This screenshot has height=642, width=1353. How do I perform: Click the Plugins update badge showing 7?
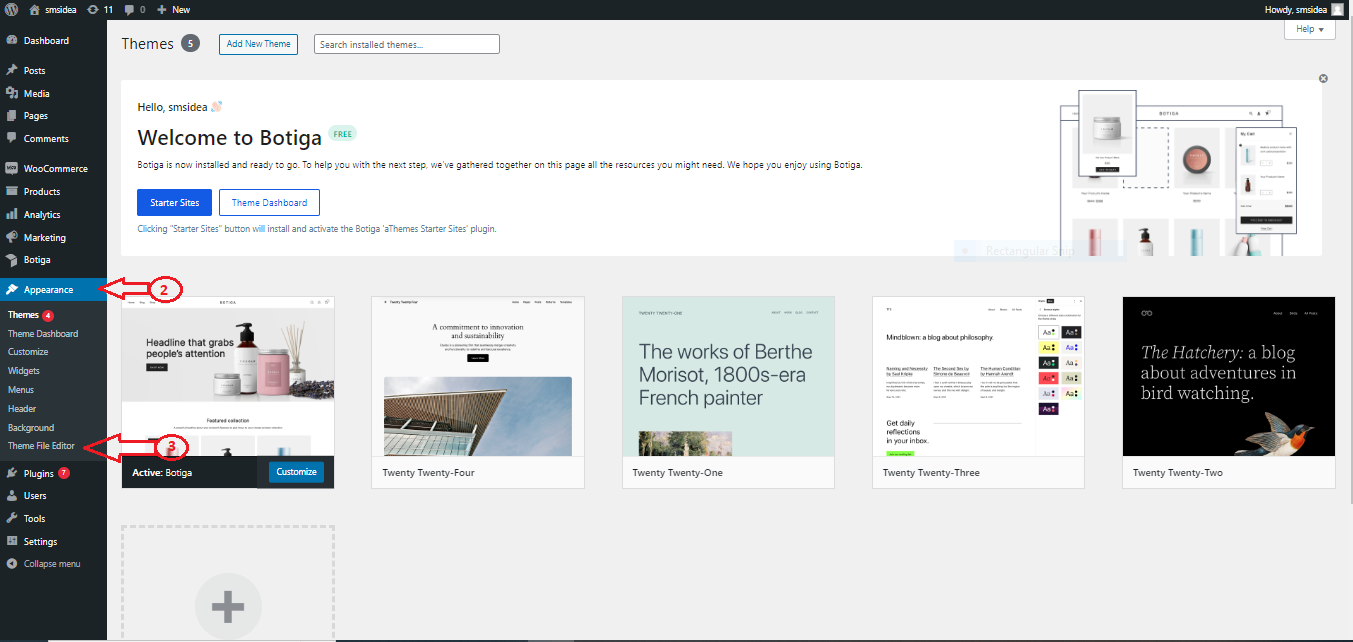coord(64,473)
